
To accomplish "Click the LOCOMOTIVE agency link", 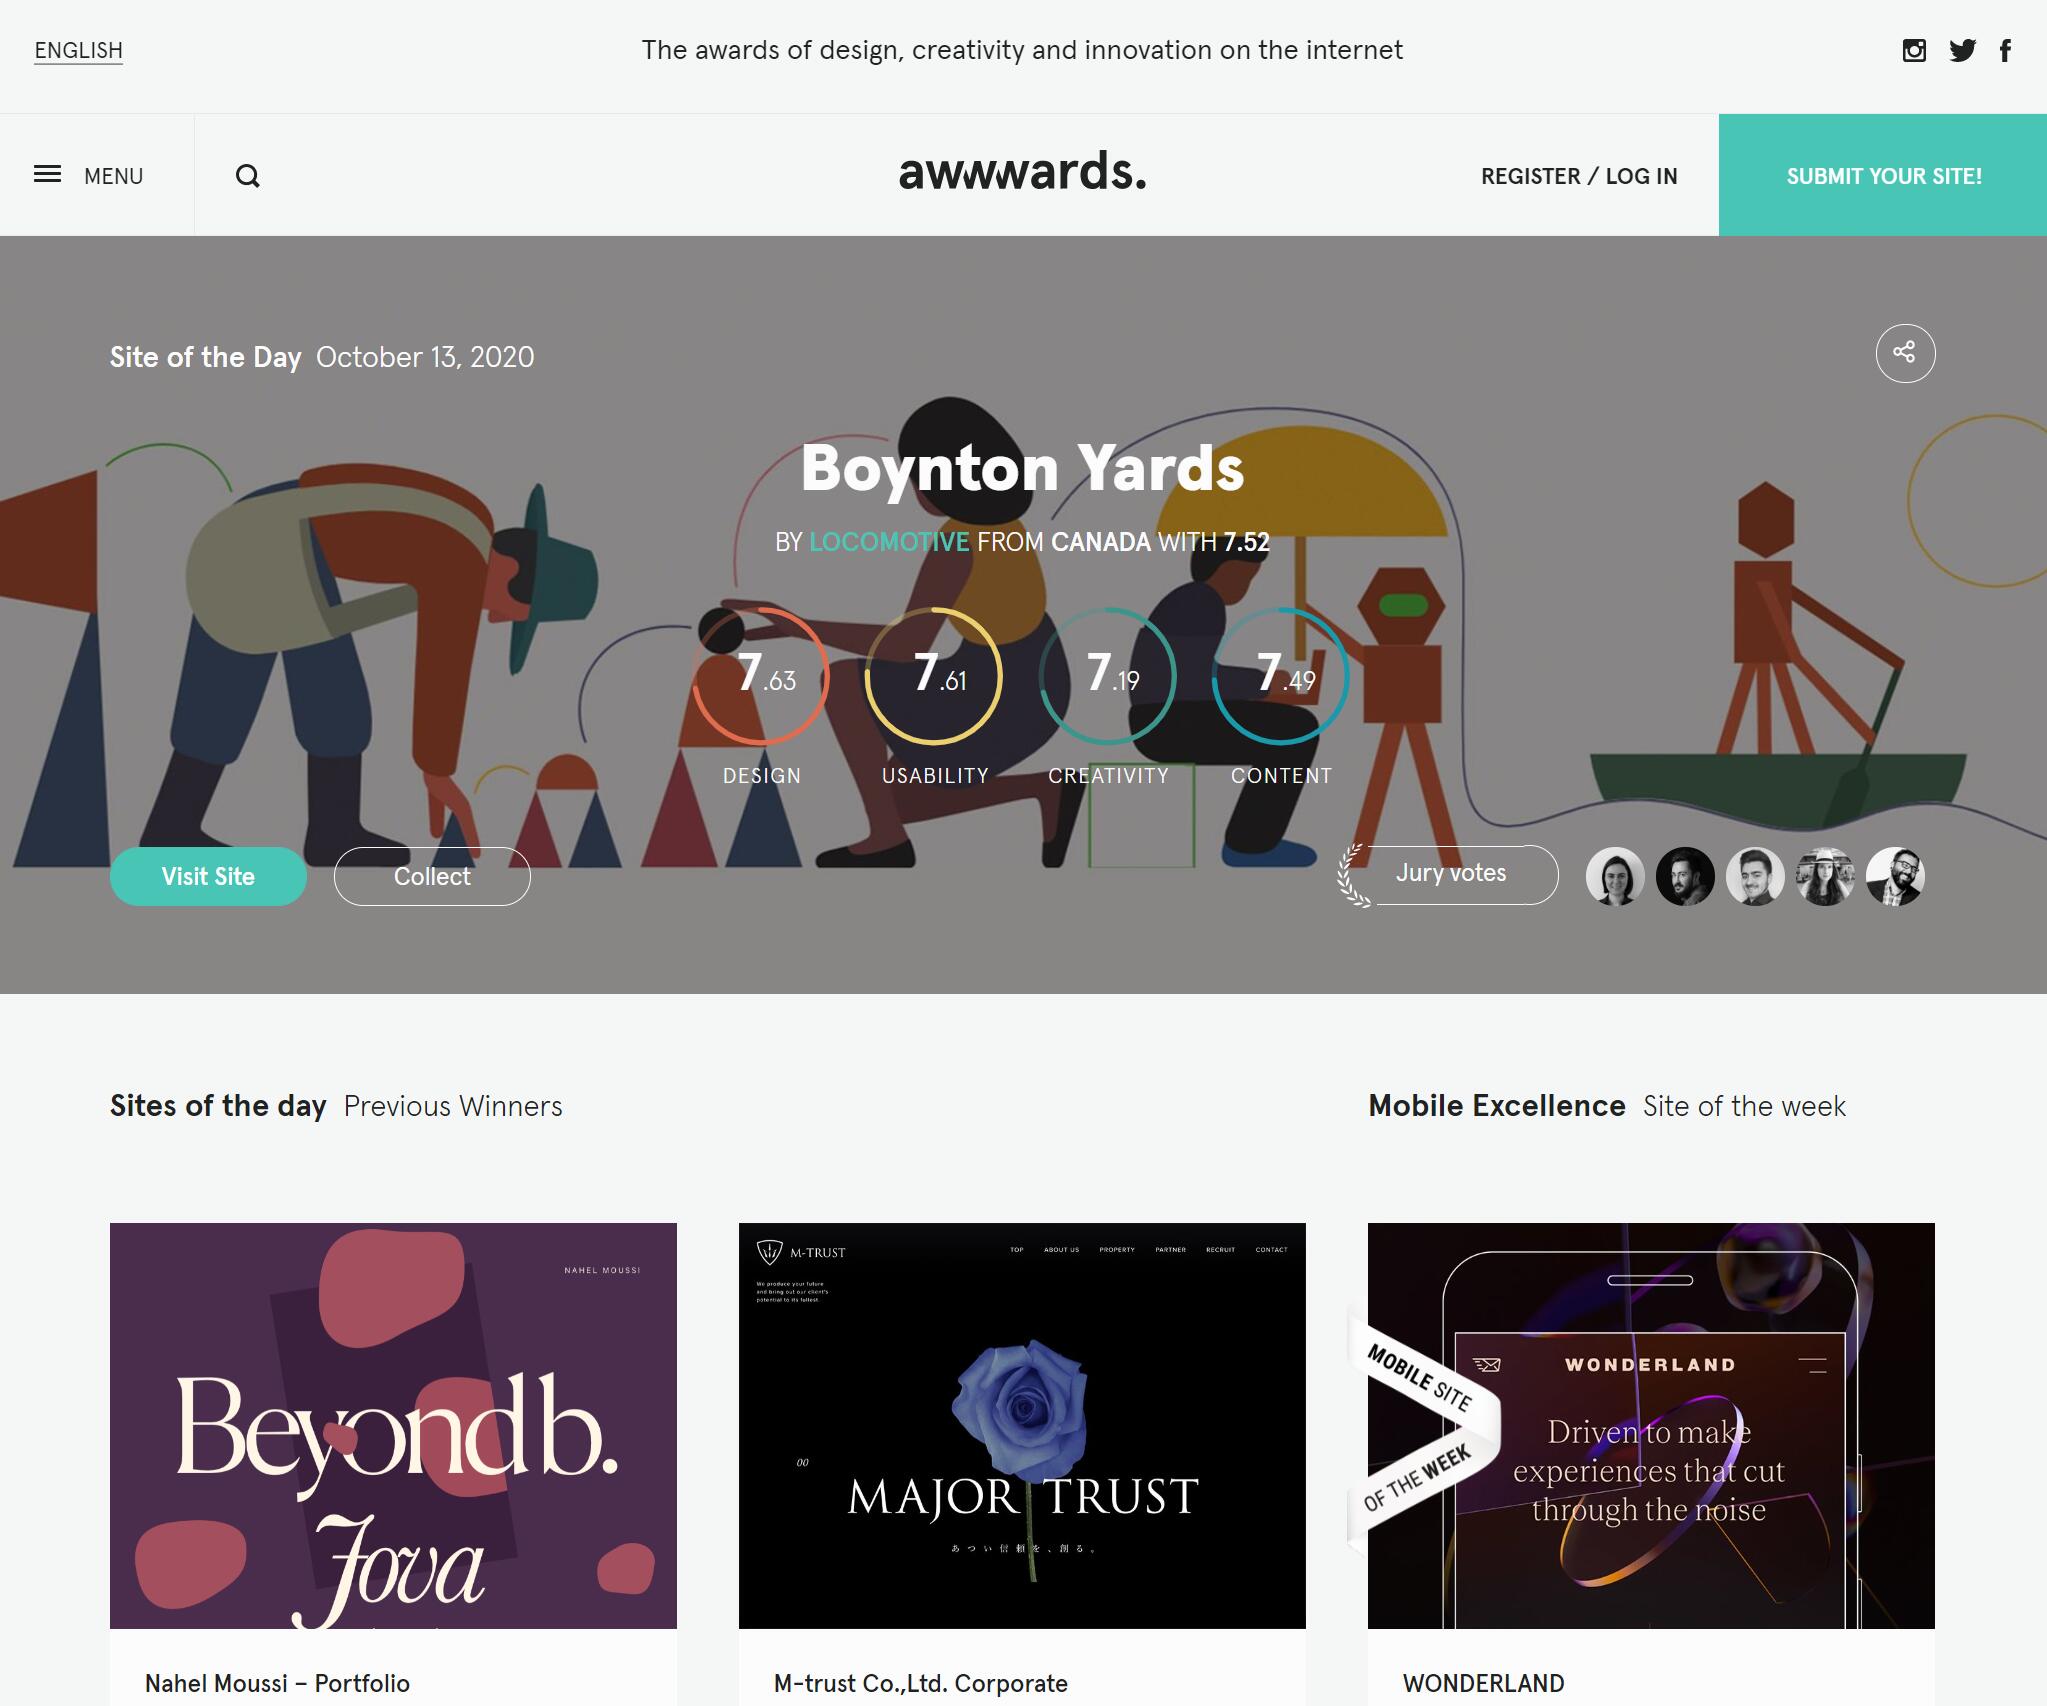I will point(889,543).
